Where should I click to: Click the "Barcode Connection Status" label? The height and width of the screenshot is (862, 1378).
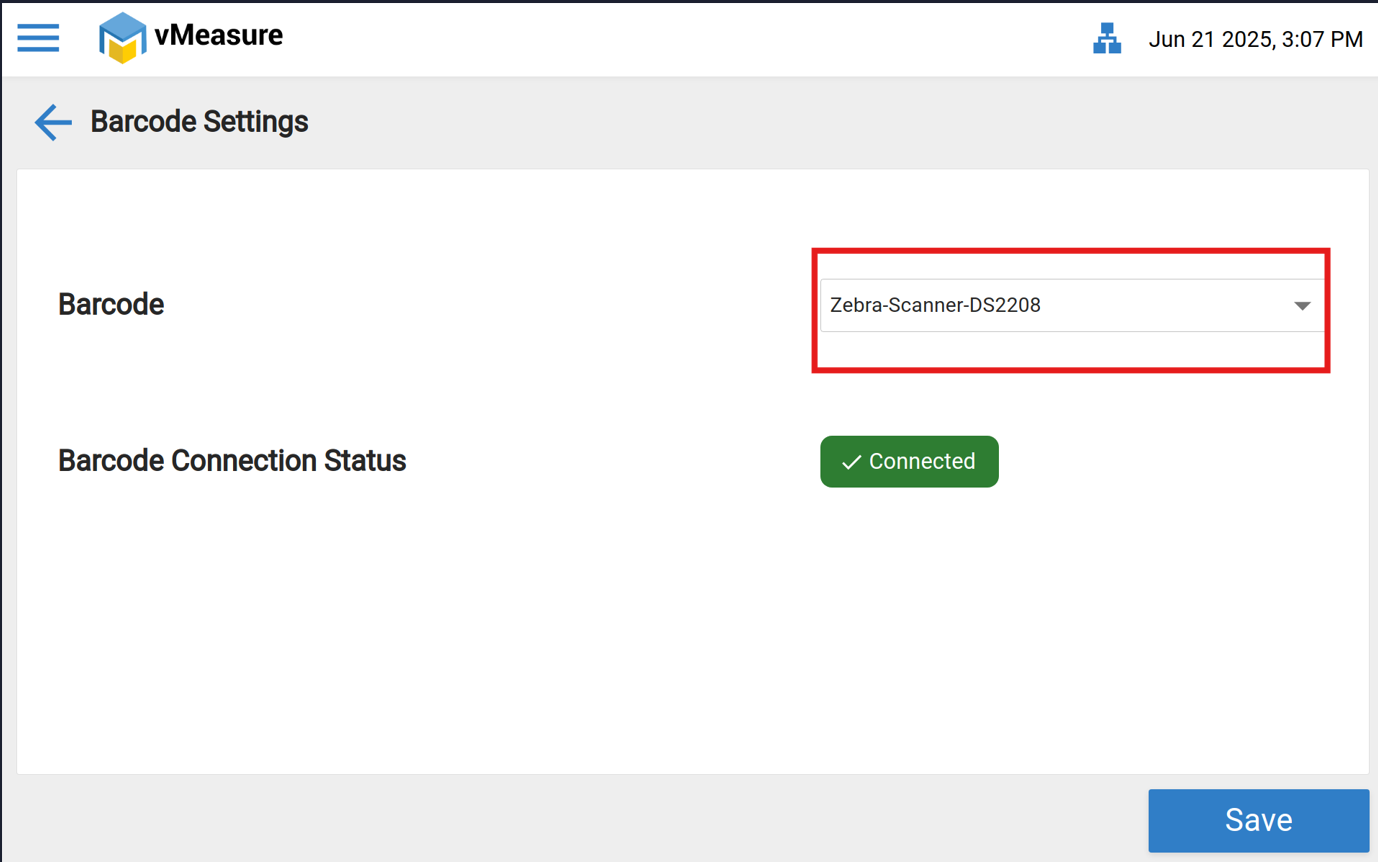232,461
